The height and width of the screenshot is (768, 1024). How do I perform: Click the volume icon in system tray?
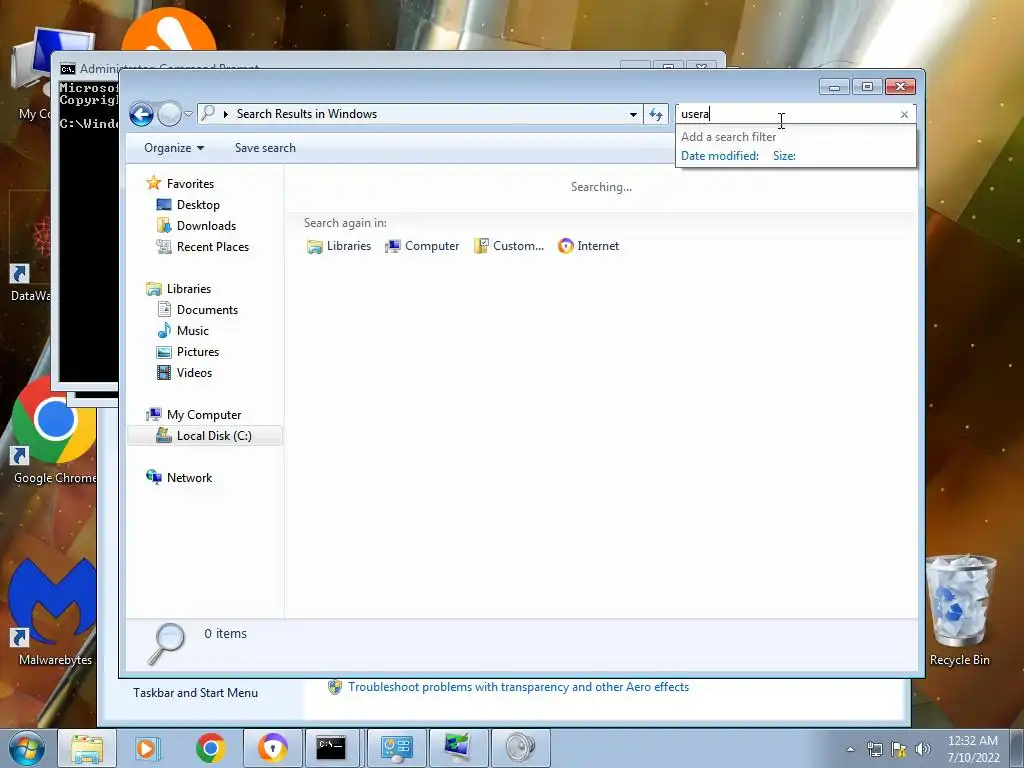click(x=922, y=749)
